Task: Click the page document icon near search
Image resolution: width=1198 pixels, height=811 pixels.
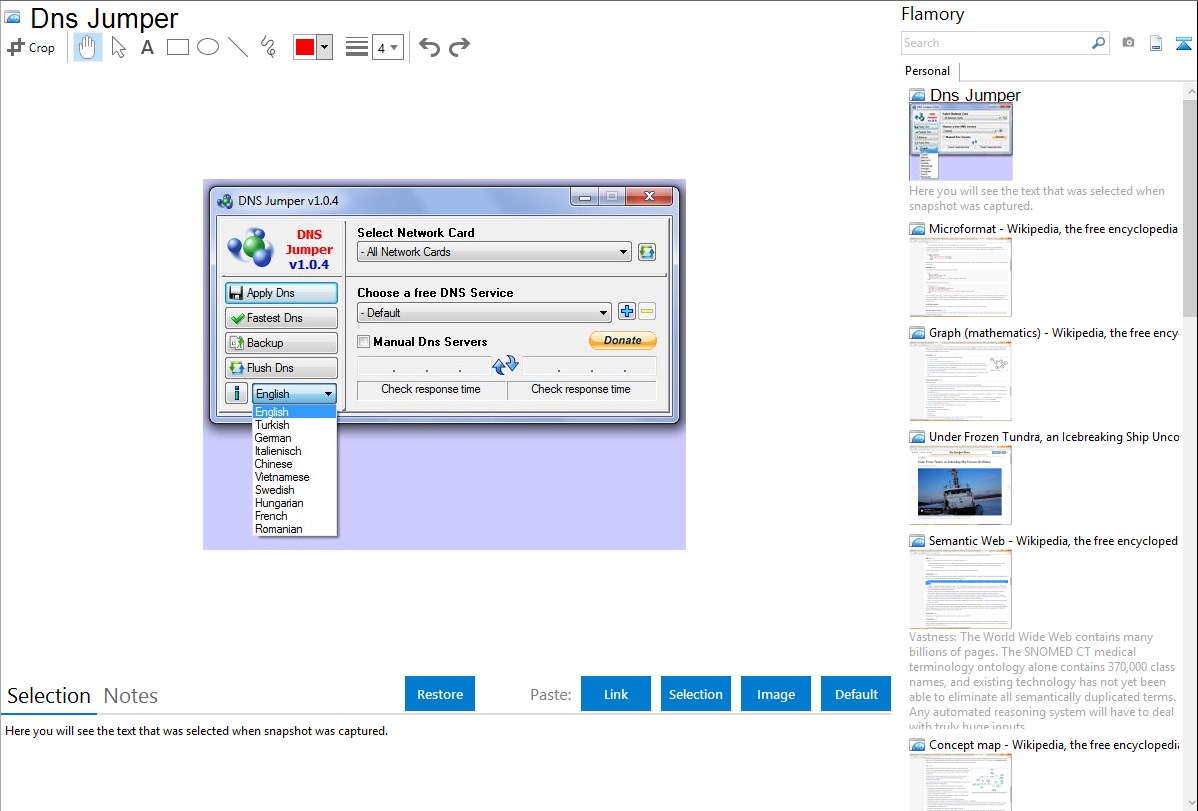Action: pos(1156,43)
